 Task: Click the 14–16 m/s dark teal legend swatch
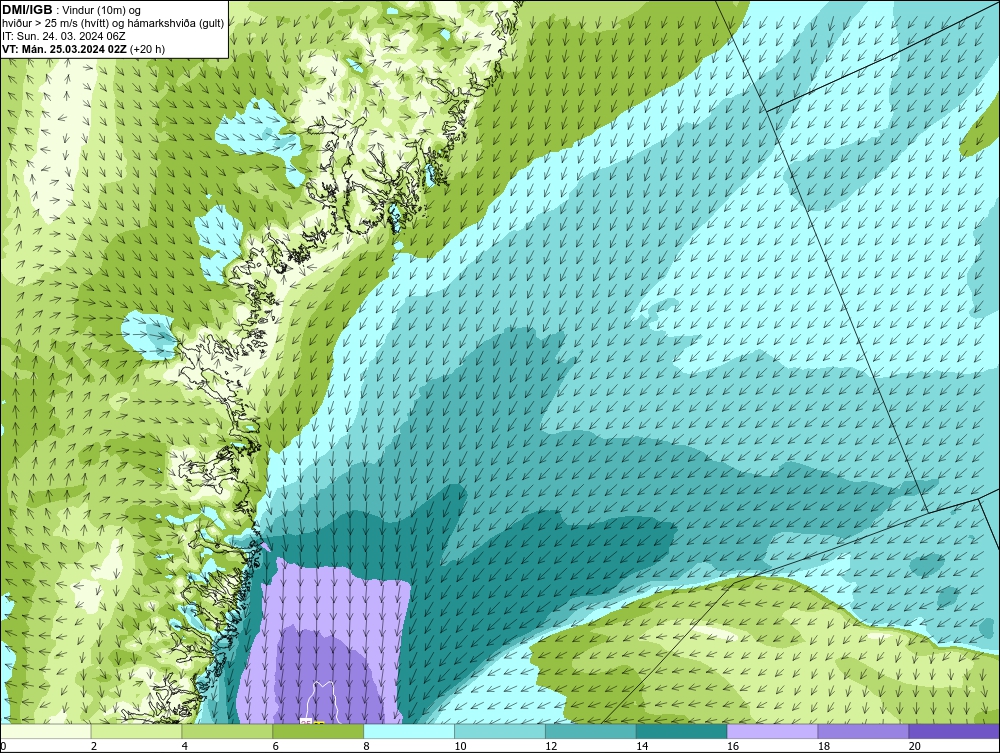682,731
